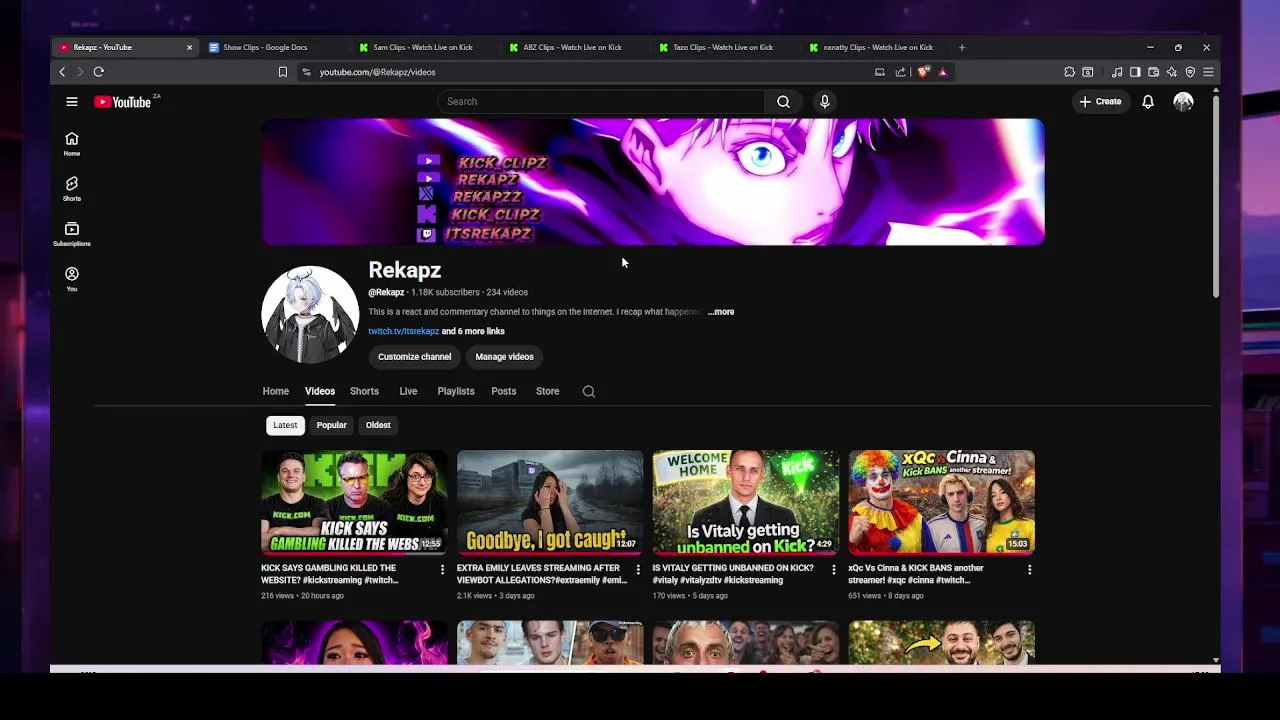The width and height of the screenshot is (1280, 720).
Task: Open Shorts in the left sidebar
Action: tap(72, 189)
